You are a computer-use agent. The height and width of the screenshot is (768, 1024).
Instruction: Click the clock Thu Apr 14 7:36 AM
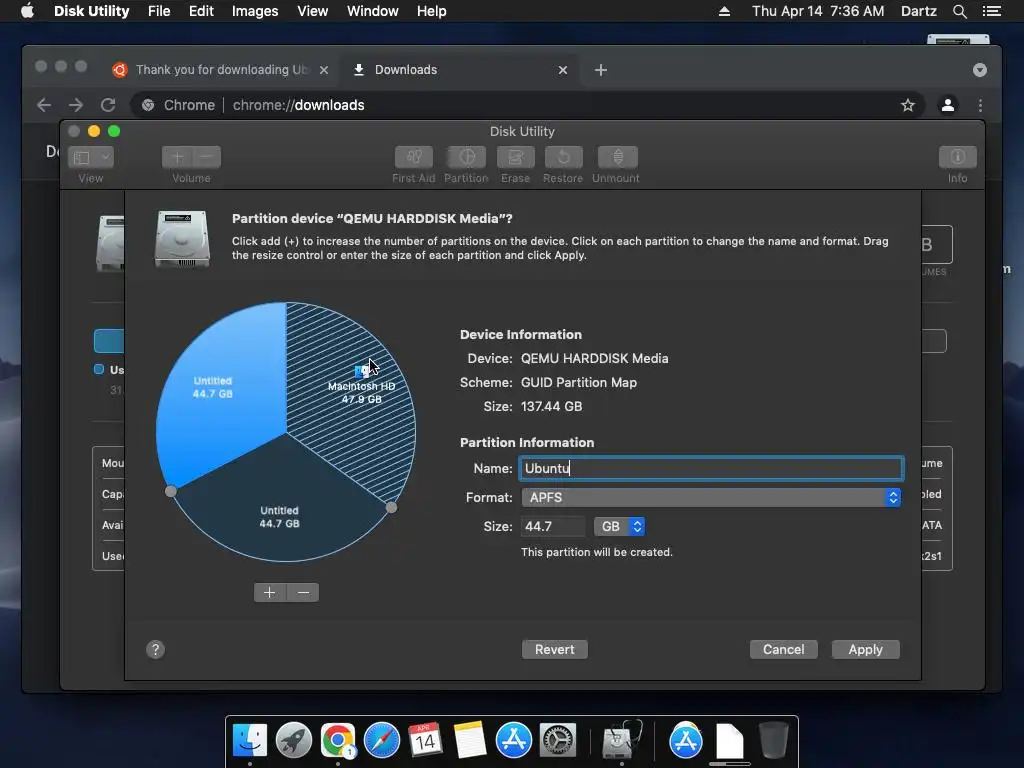(x=818, y=11)
